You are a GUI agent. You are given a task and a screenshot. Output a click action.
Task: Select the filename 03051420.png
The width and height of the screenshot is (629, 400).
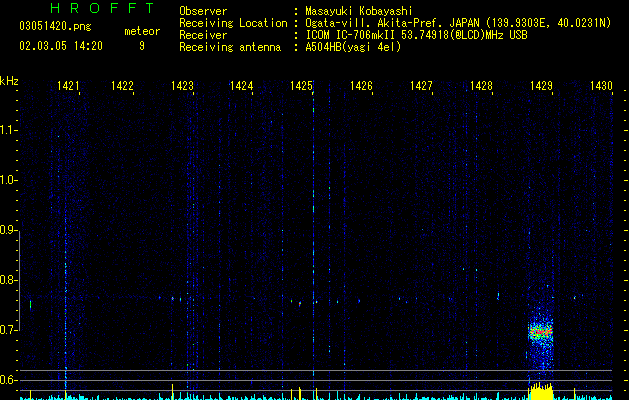click(x=55, y=26)
